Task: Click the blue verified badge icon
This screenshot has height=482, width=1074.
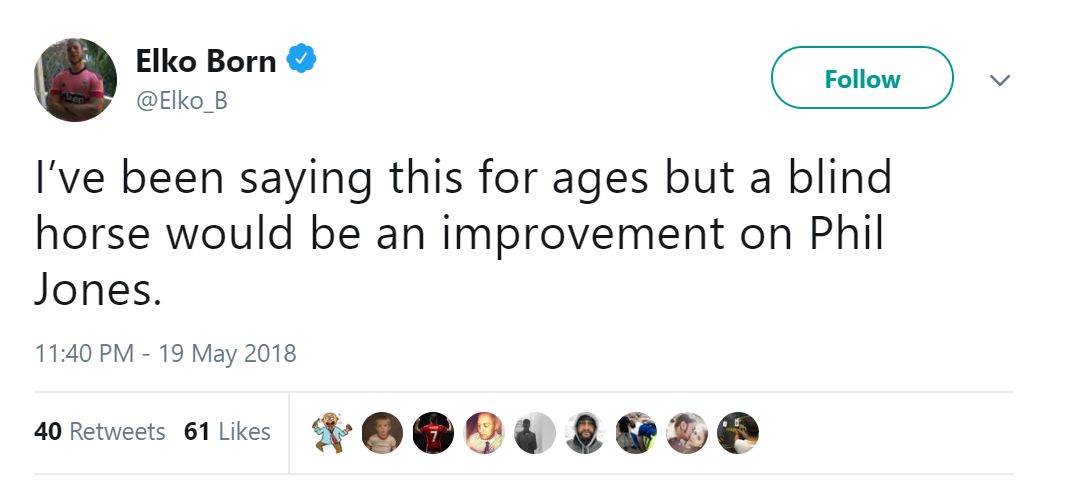Action: tap(302, 60)
